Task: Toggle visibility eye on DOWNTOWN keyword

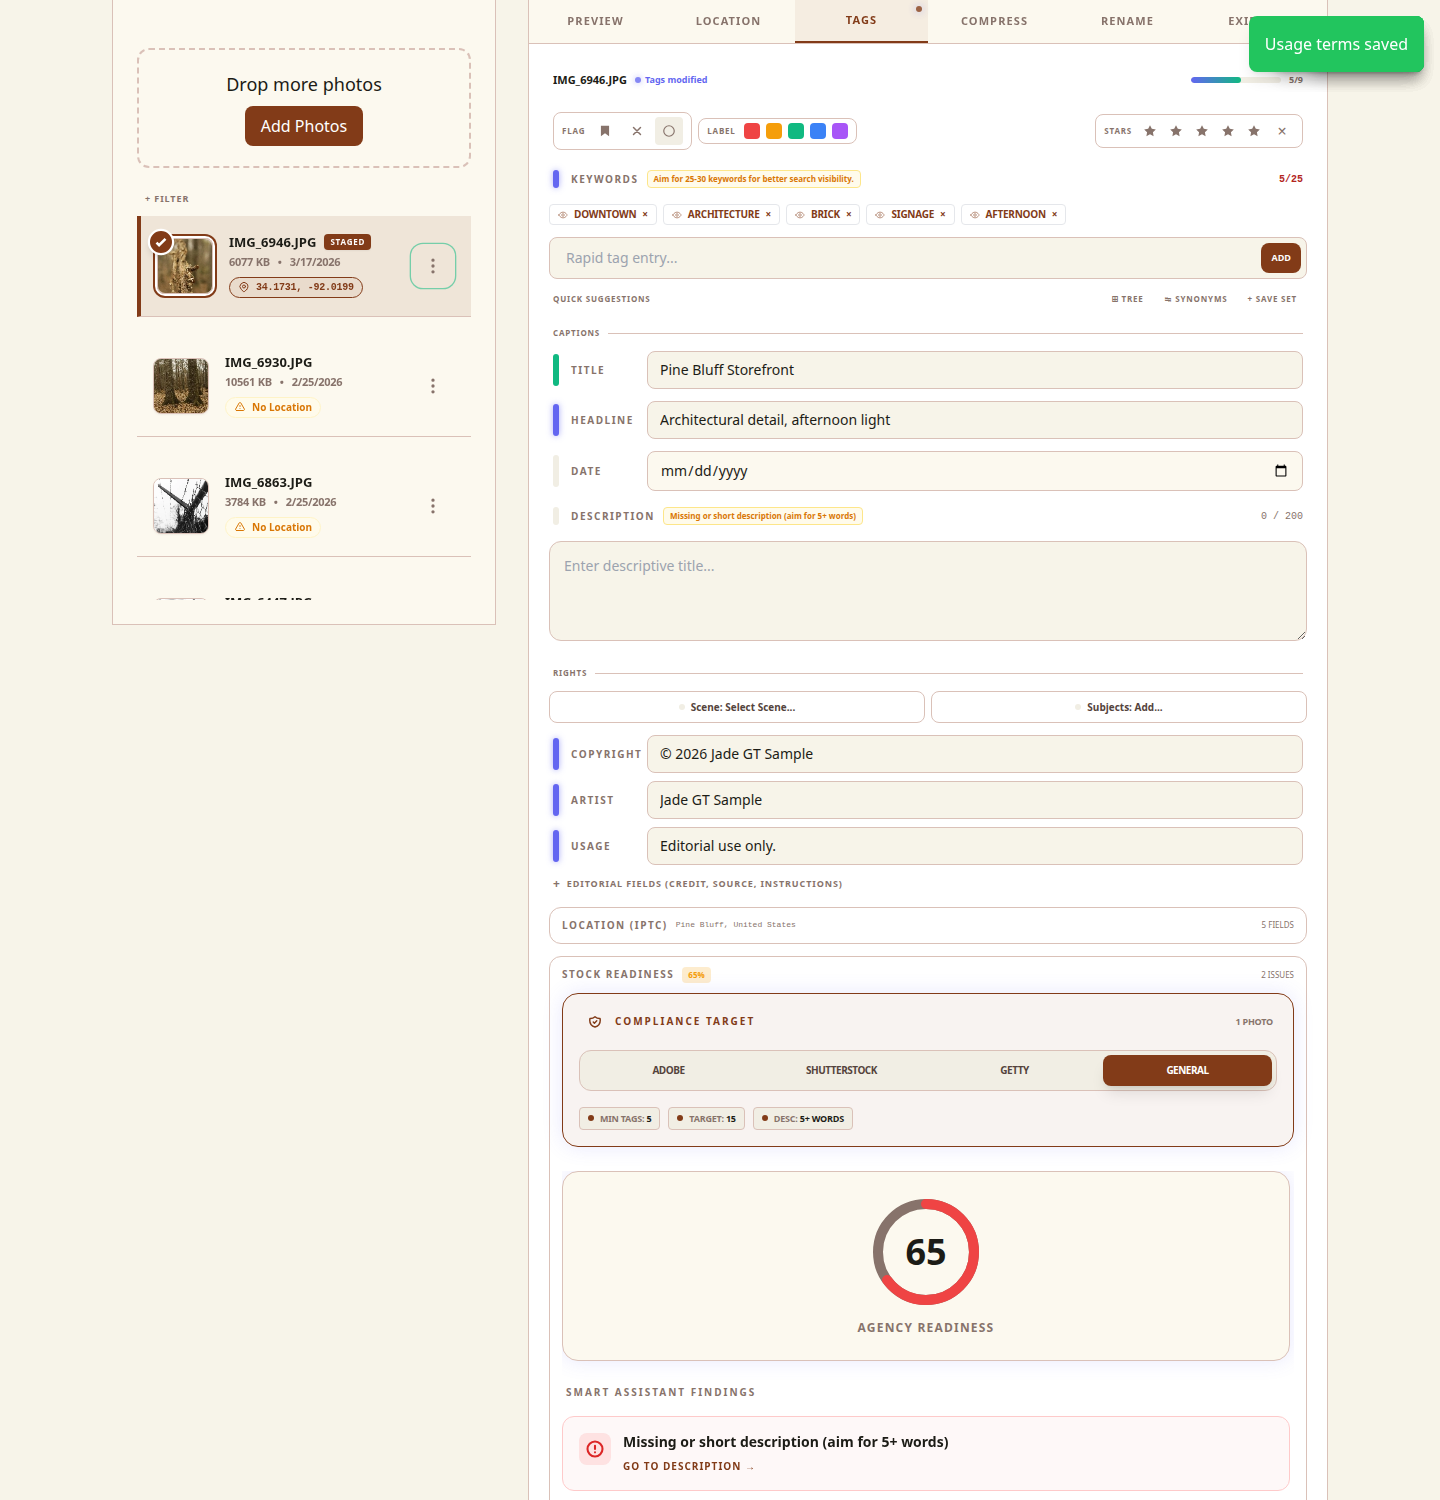Action: [563, 215]
